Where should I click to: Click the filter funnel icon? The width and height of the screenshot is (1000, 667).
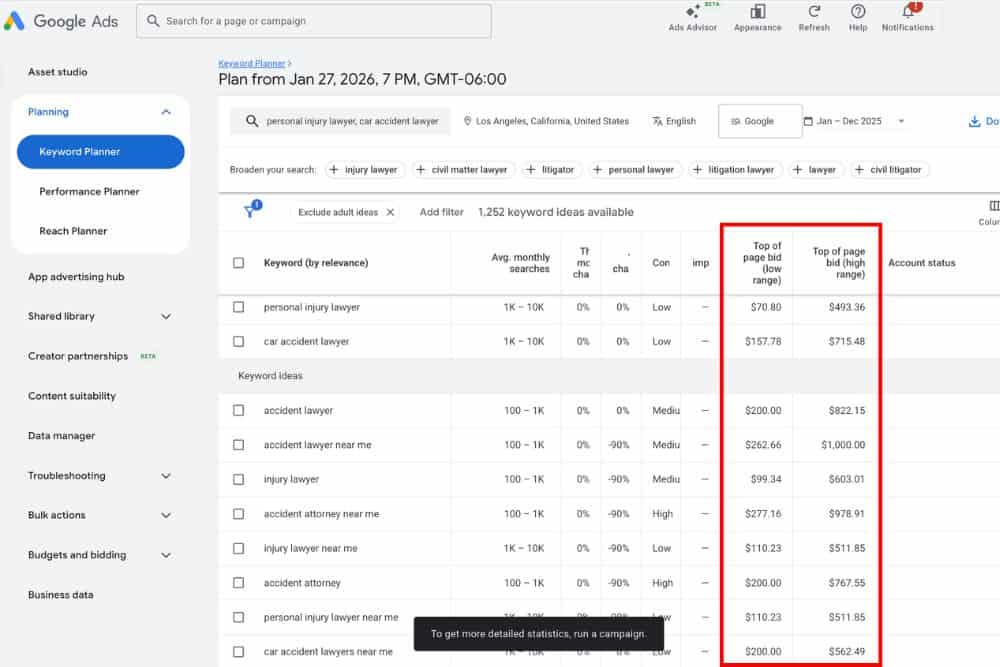251,211
